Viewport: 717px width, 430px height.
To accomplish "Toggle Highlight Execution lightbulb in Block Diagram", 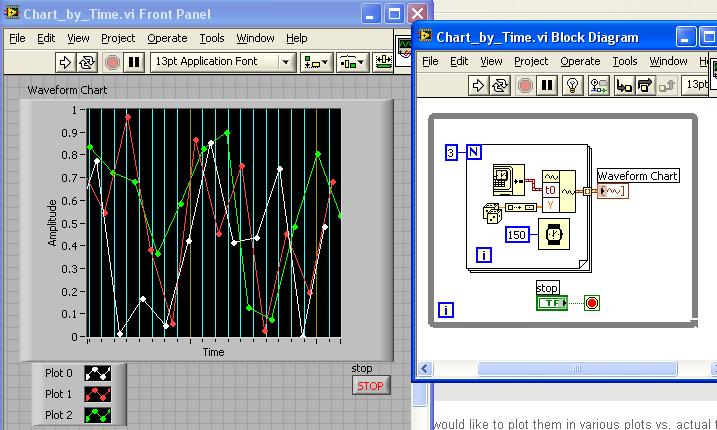I will [x=573, y=85].
